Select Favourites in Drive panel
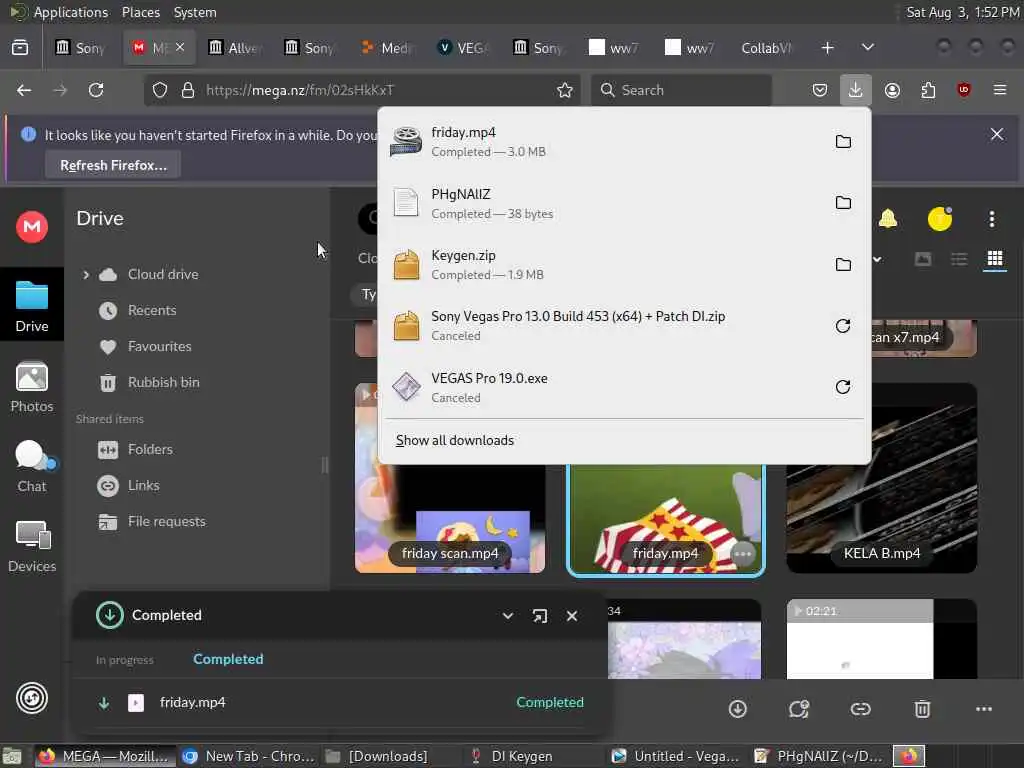The height and width of the screenshot is (768, 1024). point(159,347)
